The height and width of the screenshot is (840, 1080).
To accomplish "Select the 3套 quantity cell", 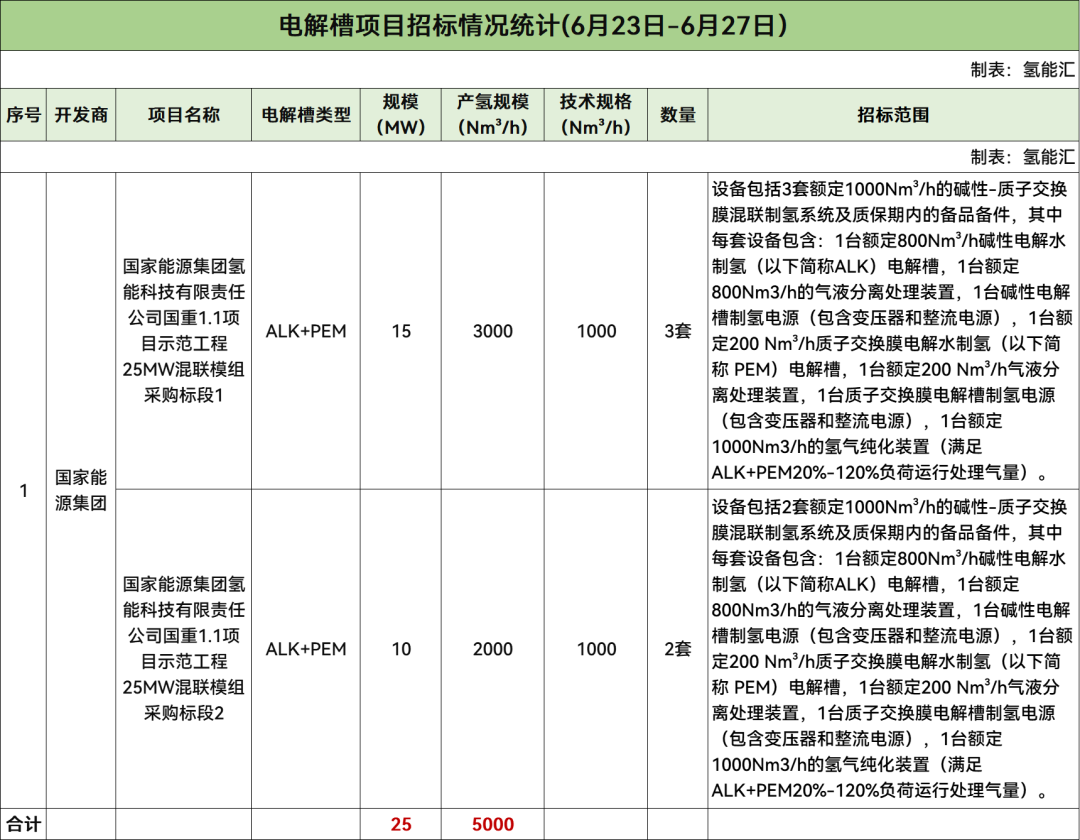I will point(677,331).
